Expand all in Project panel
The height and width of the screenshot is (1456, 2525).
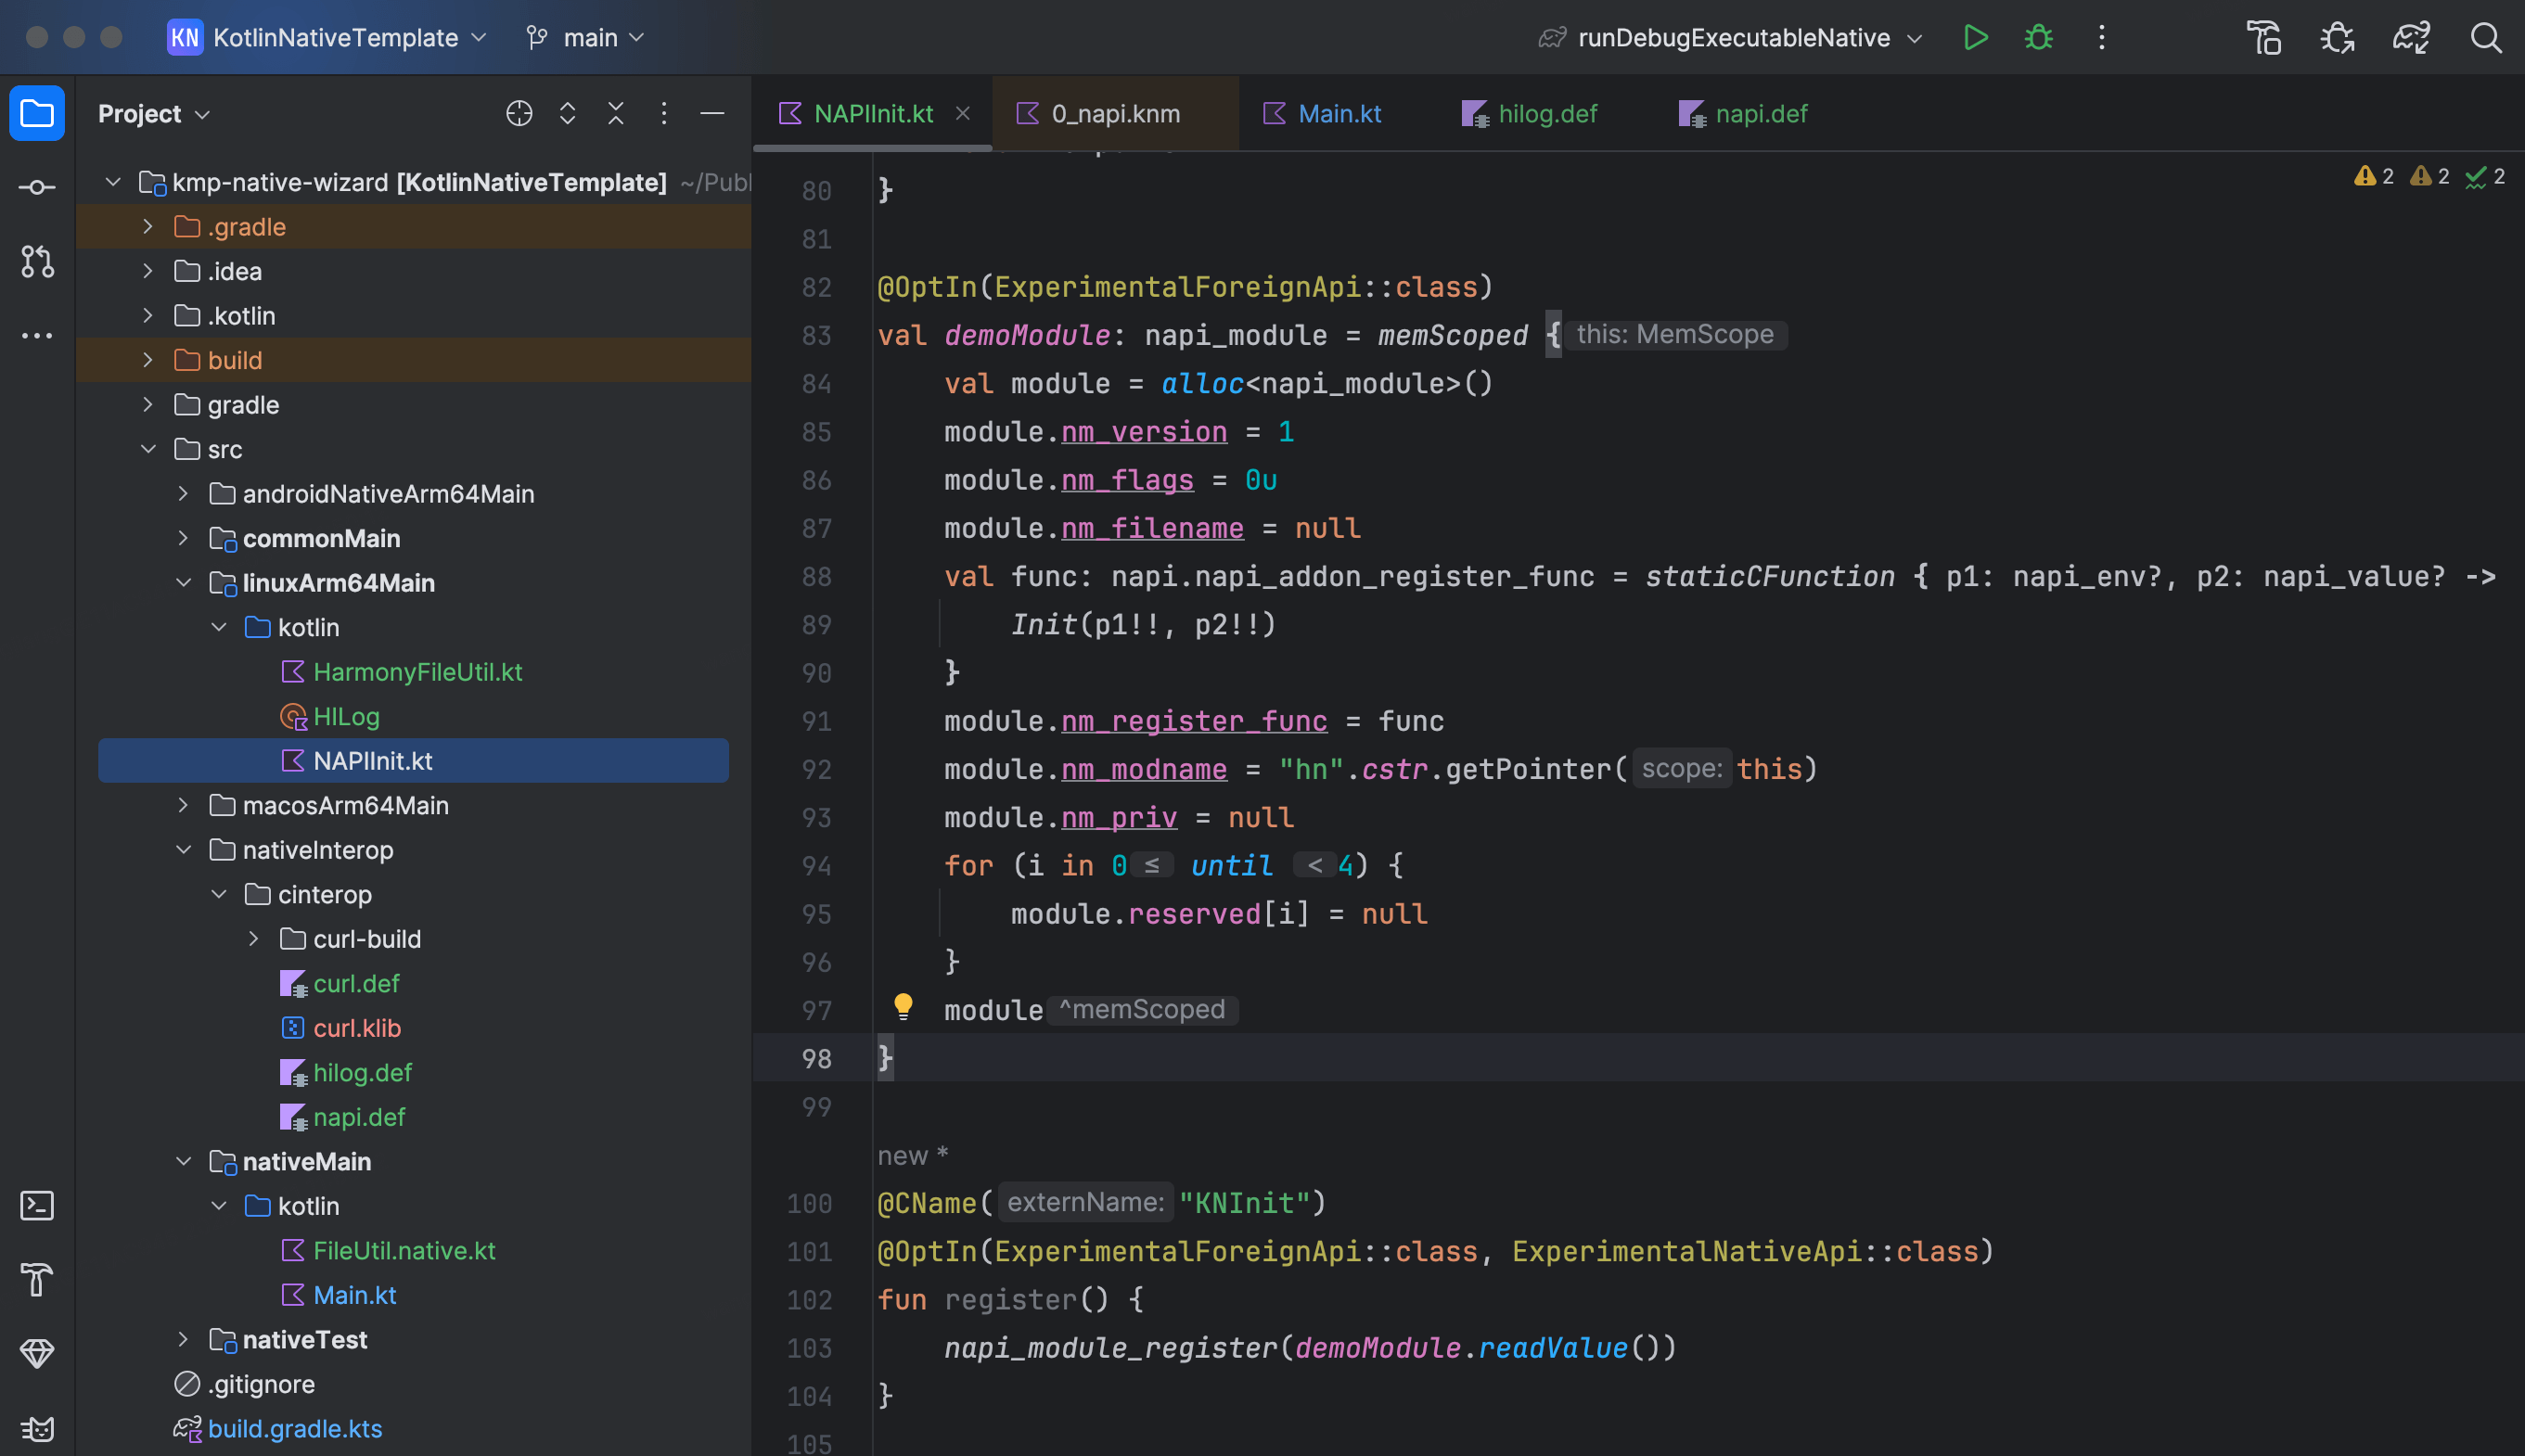(567, 113)
